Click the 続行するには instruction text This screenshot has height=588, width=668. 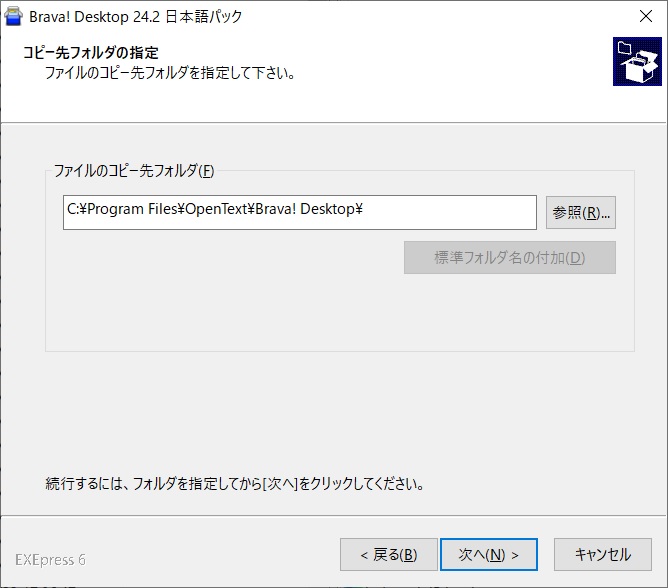click(235, 484)
